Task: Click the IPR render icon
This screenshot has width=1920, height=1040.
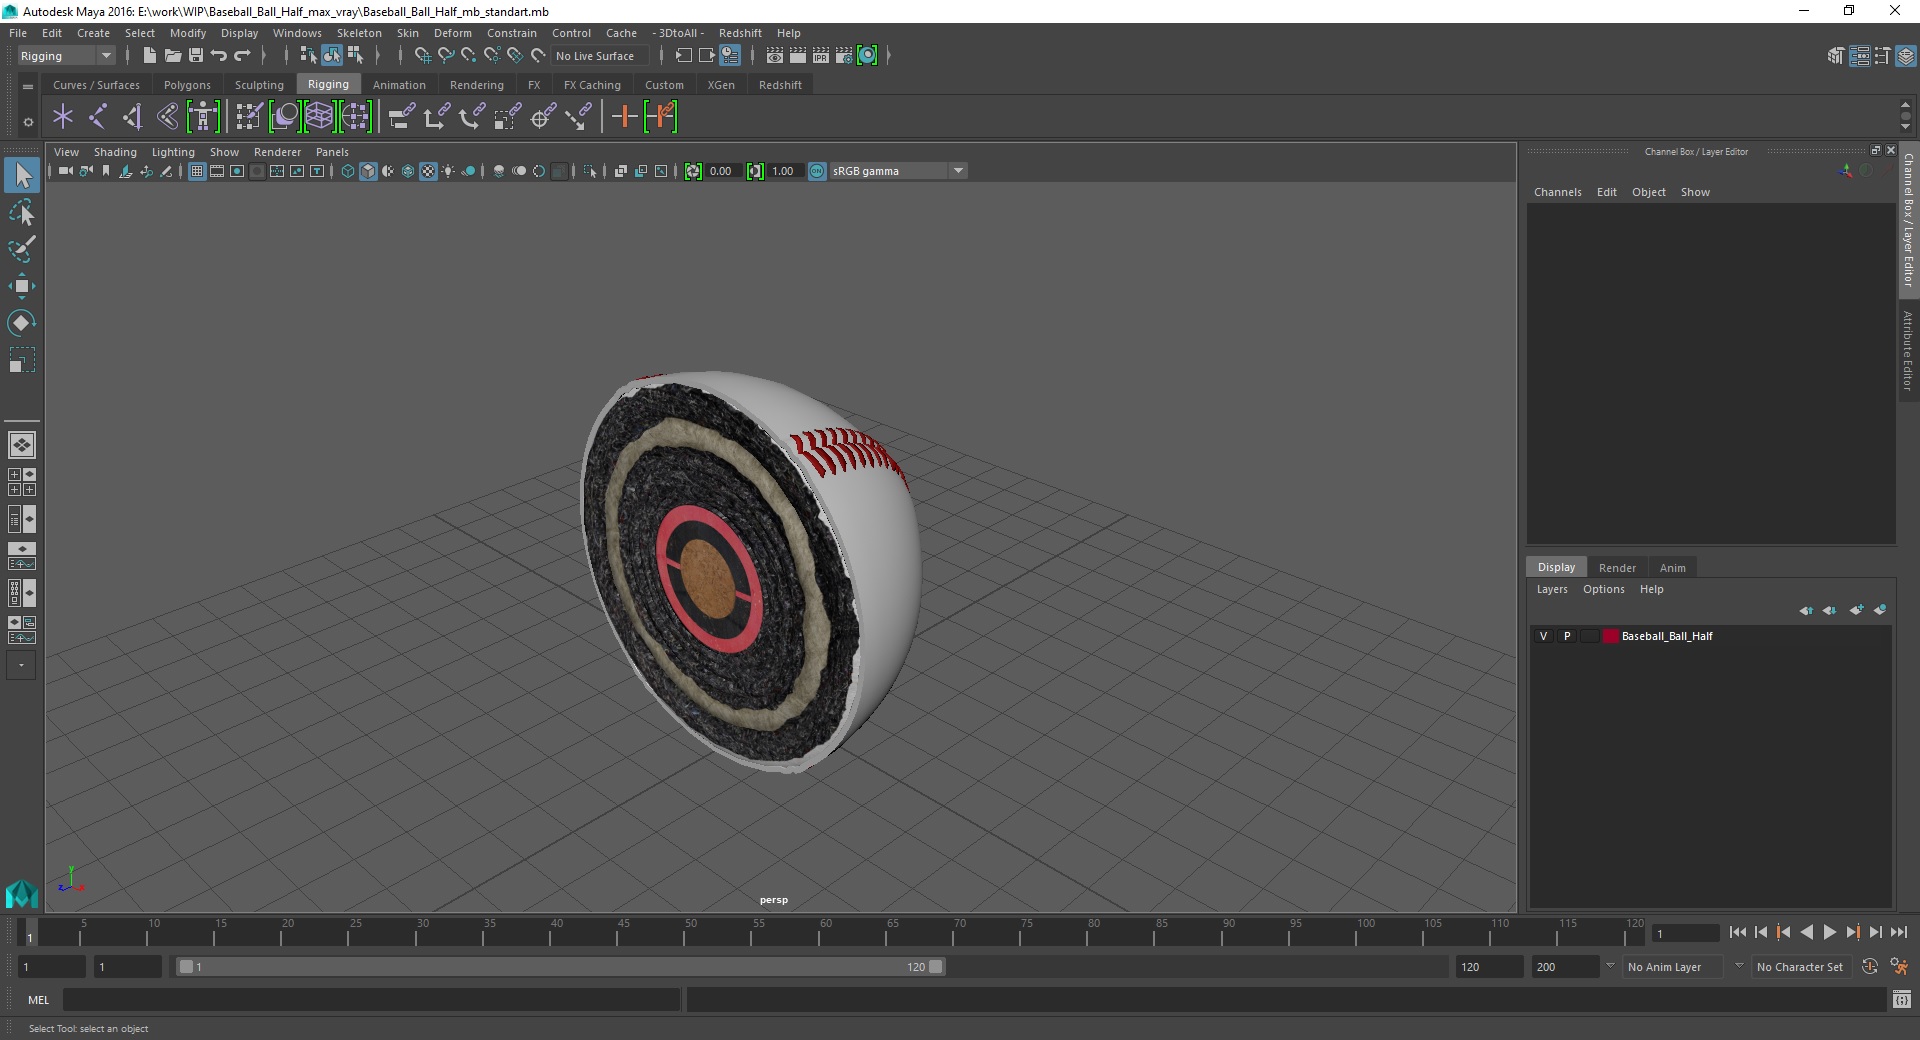Action: tap(821, 56)
